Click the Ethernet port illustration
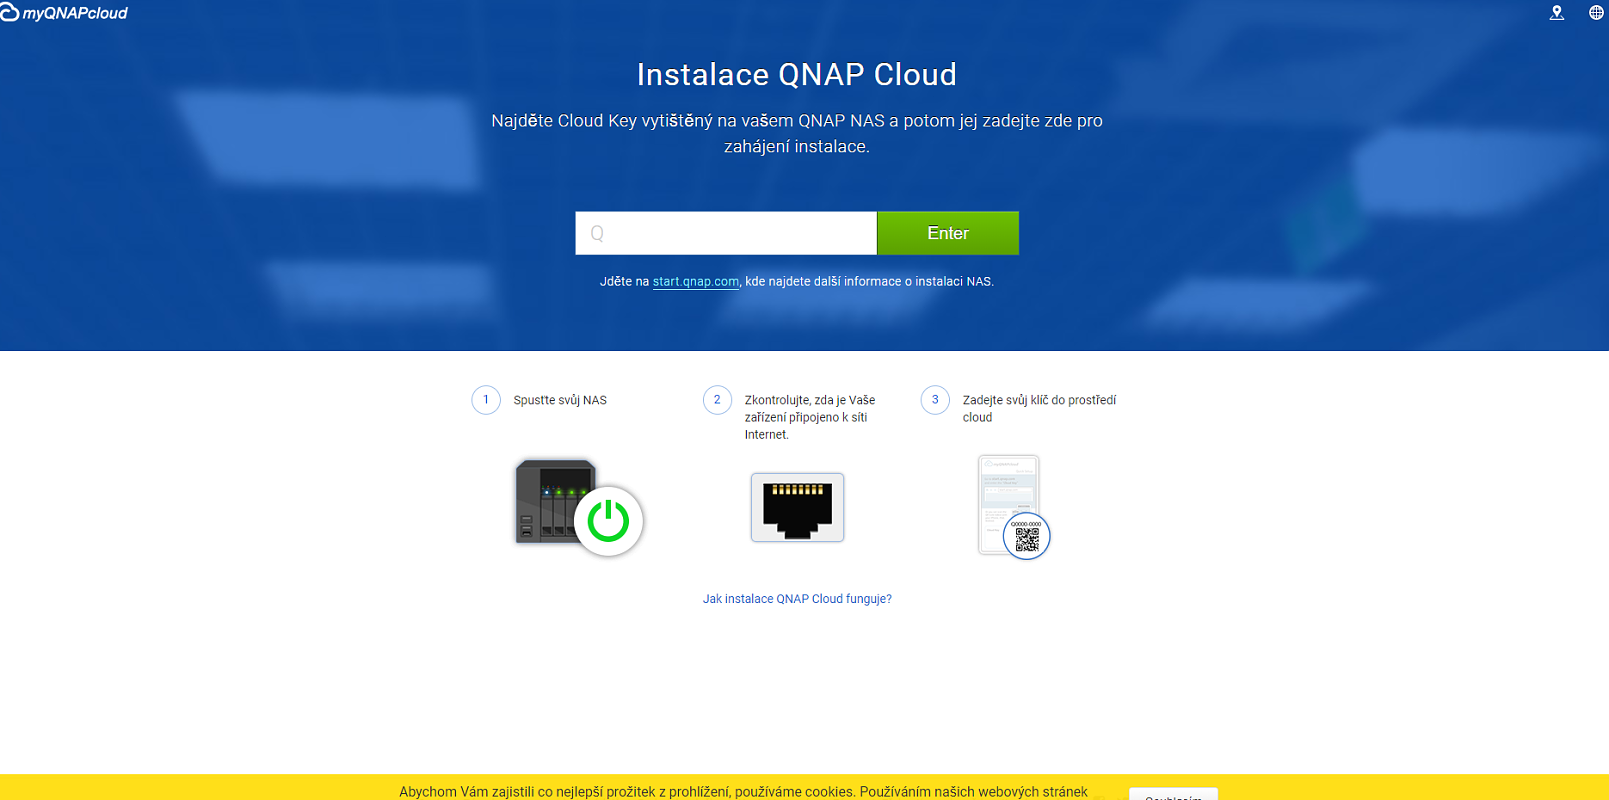The height and width of the screenshot is (800, 1609). (x=797, y=507)
